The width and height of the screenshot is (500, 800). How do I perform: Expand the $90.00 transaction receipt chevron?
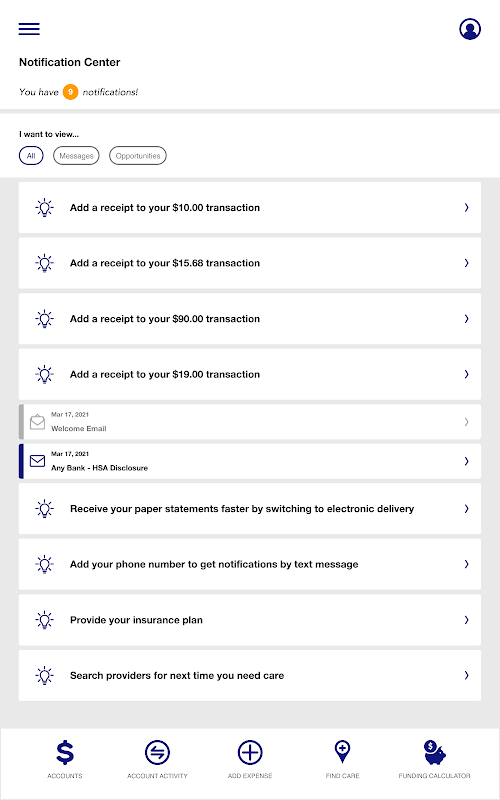pyautogui.click(x=466, y=318)
